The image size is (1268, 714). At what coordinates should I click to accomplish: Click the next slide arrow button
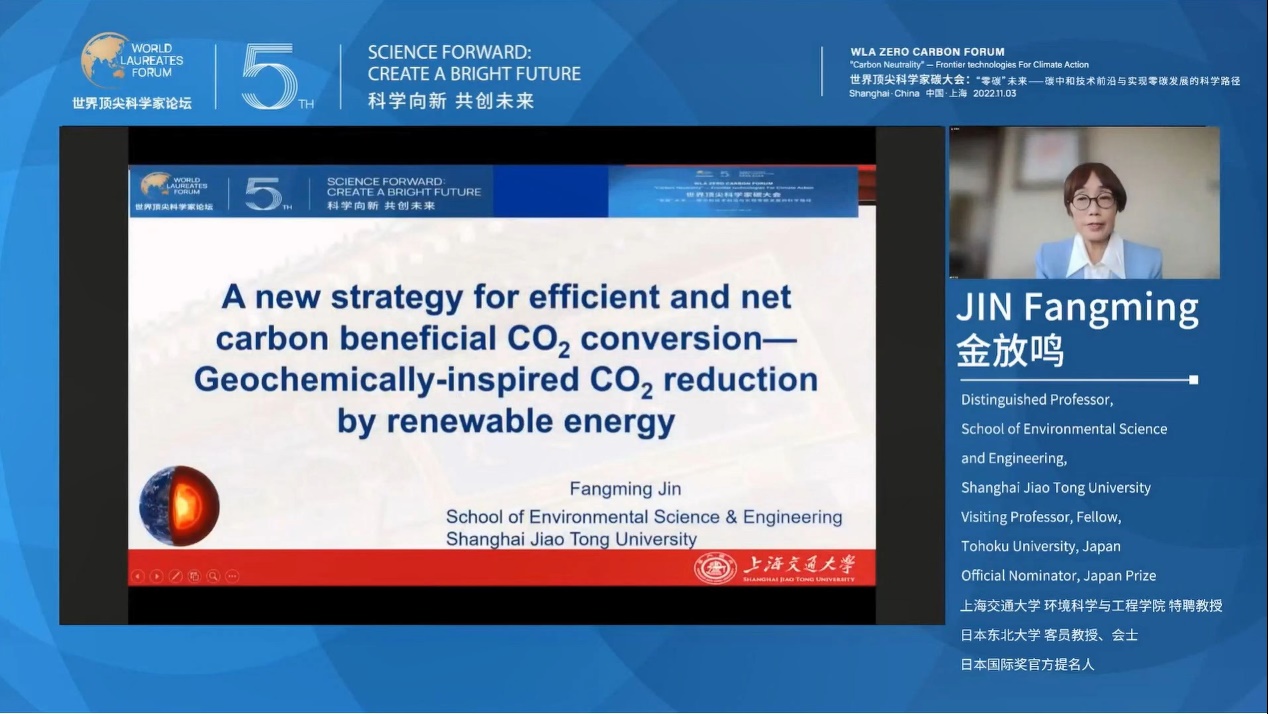(x=157, y=576)
